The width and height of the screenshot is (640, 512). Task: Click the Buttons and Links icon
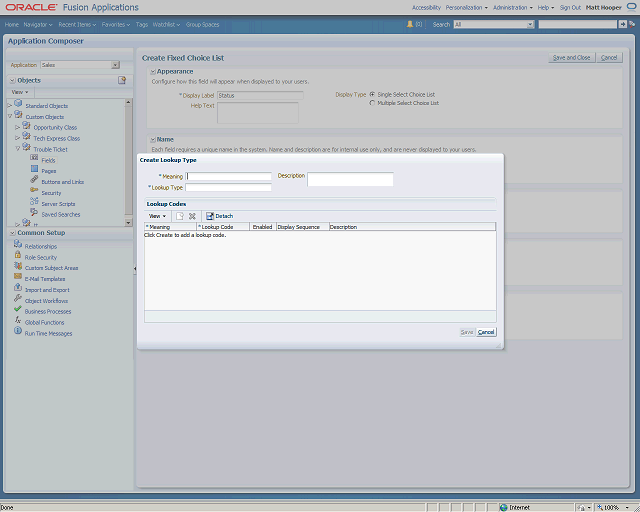(x=34, y=180)
